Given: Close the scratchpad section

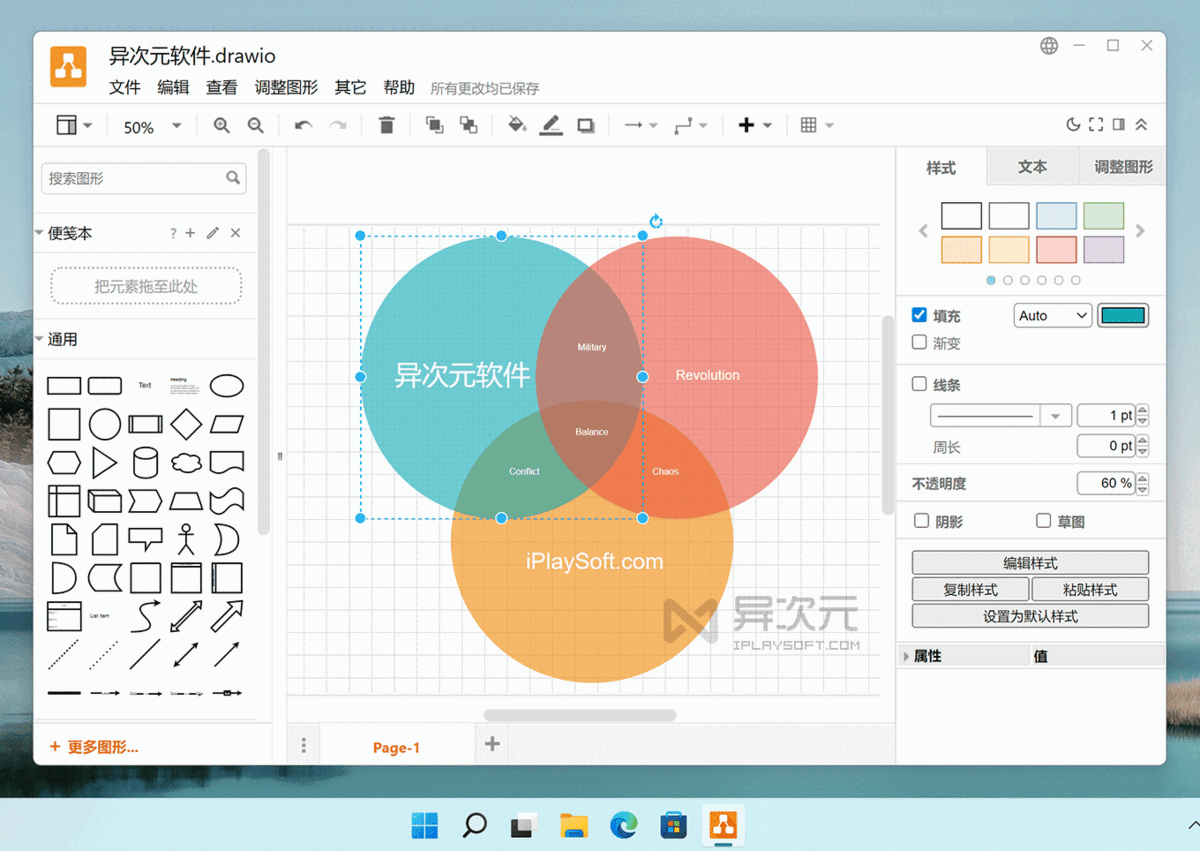Looking at the screenshot, I should tap(236, 233).
